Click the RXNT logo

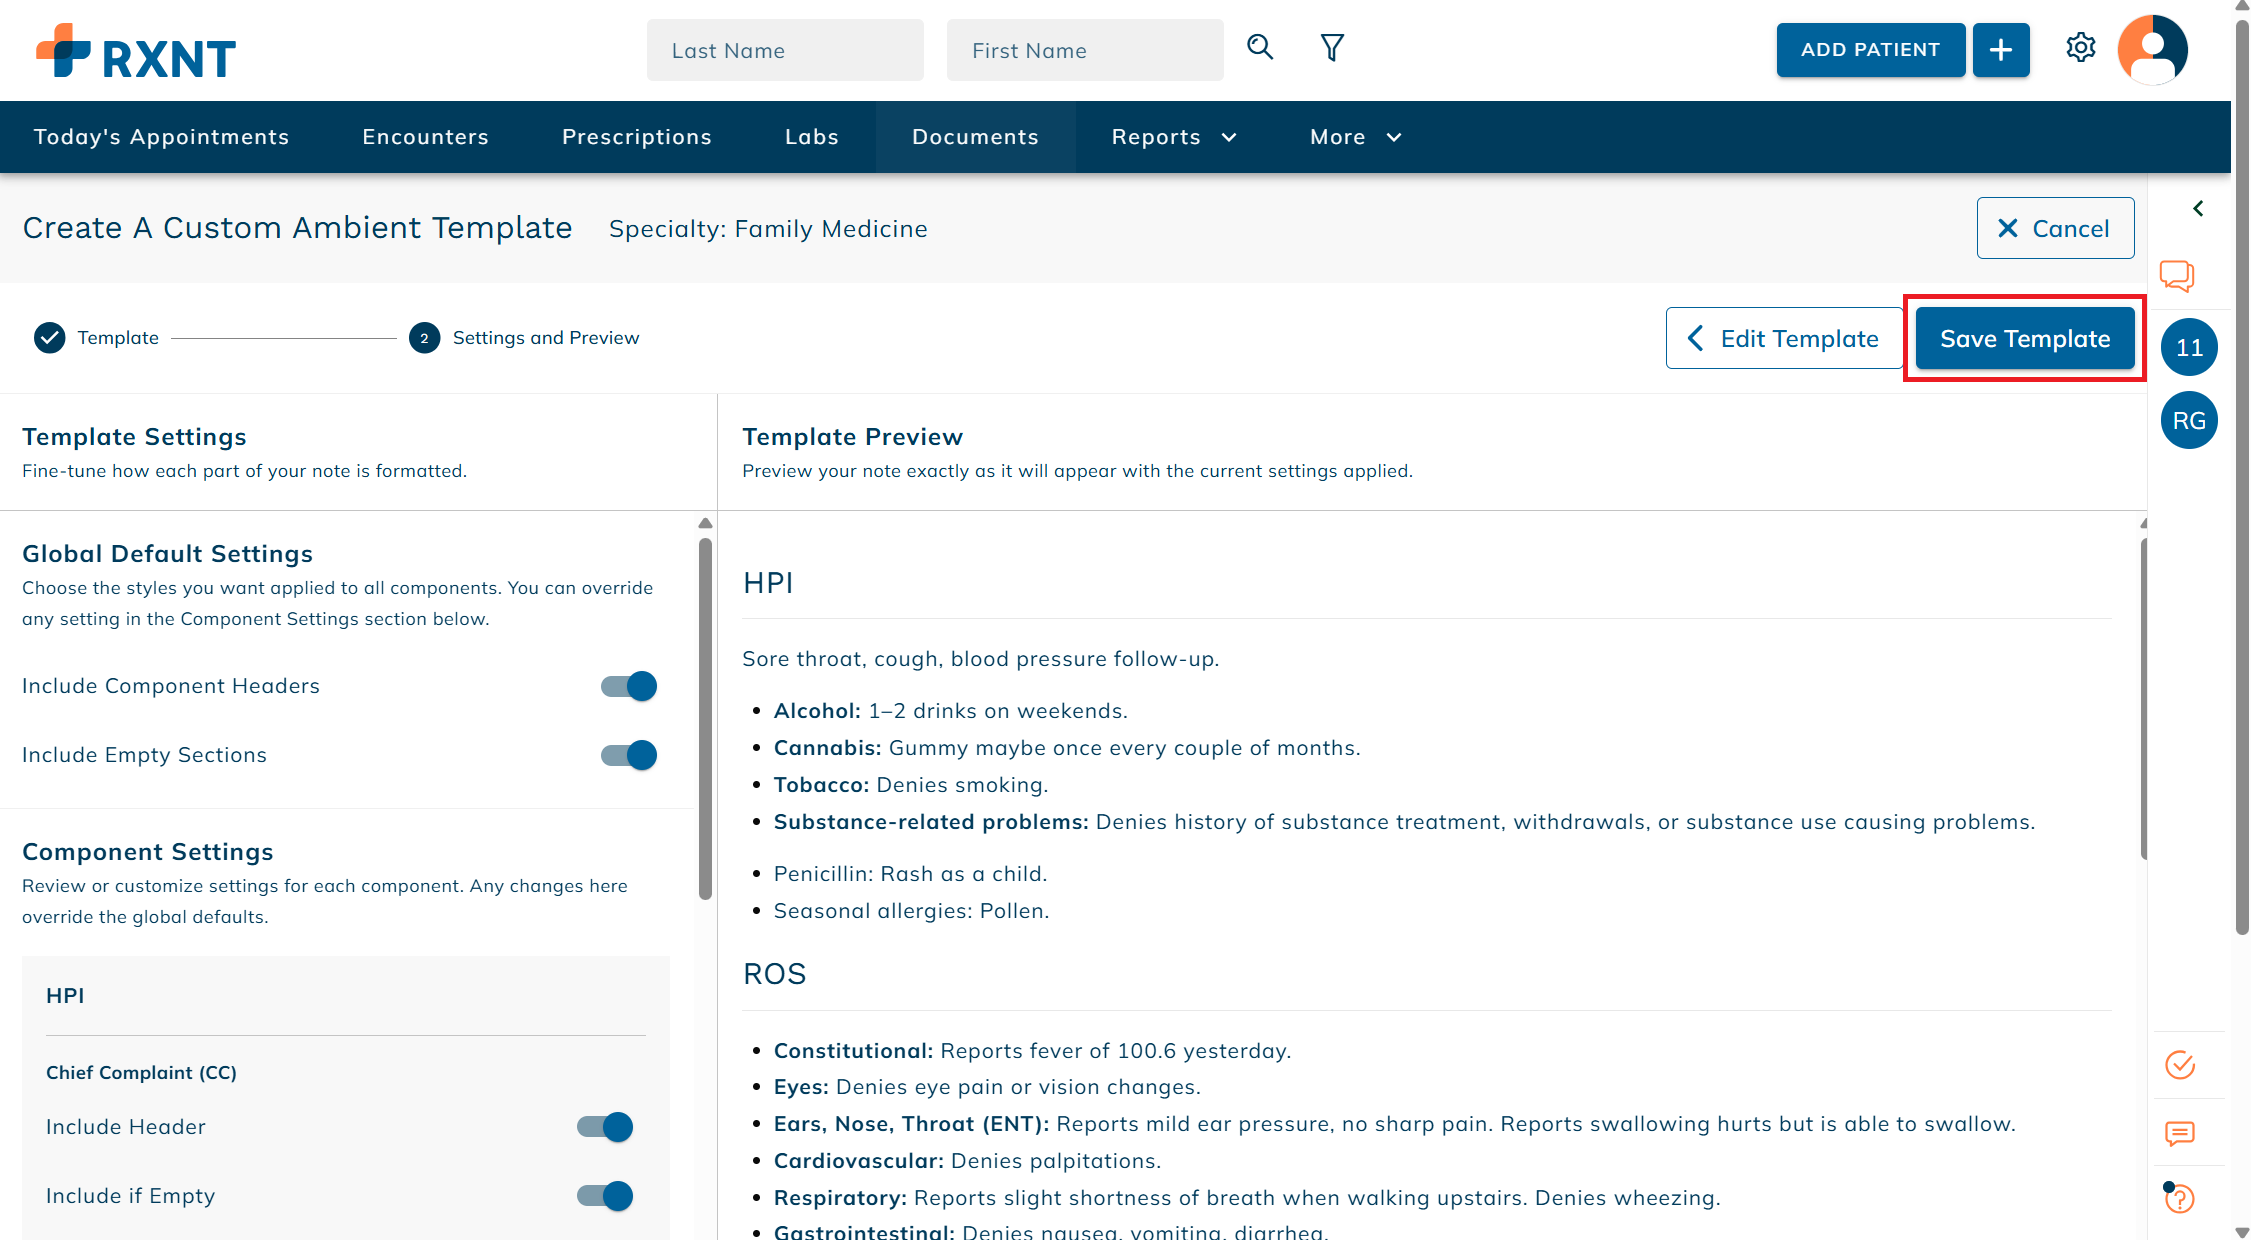pos(135,51)
